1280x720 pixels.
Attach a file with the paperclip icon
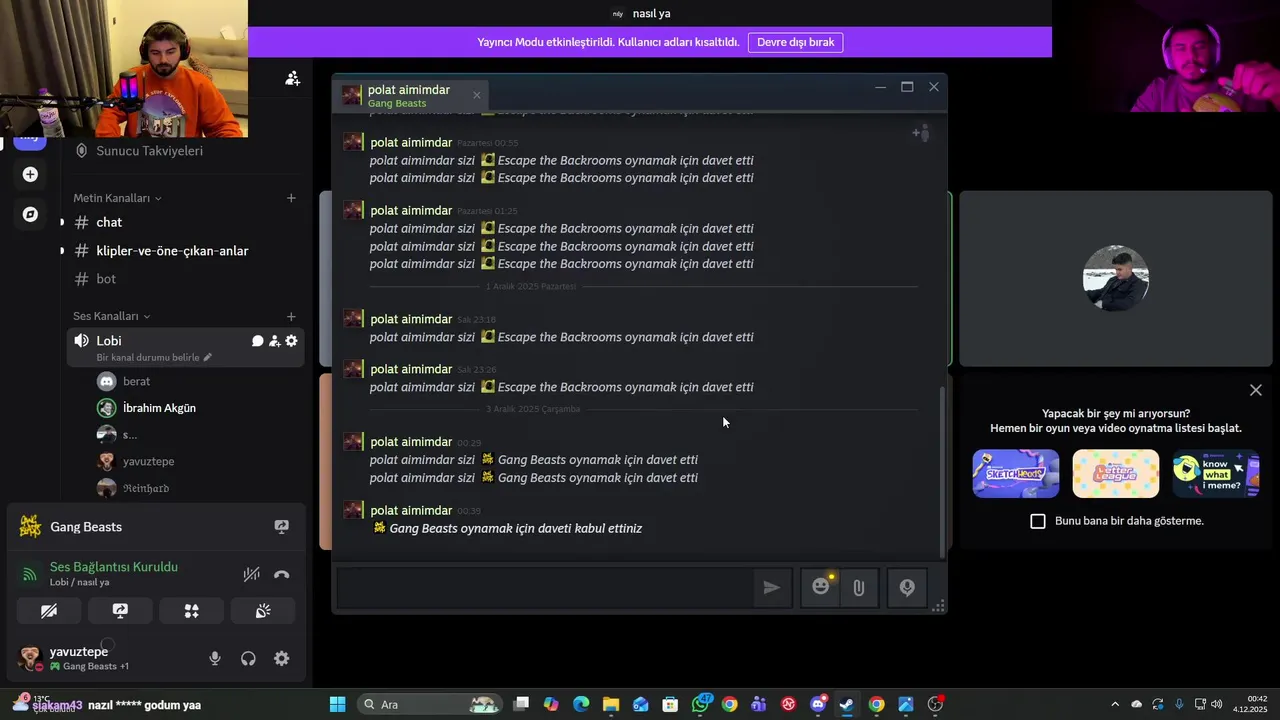(x=859, y=588)
